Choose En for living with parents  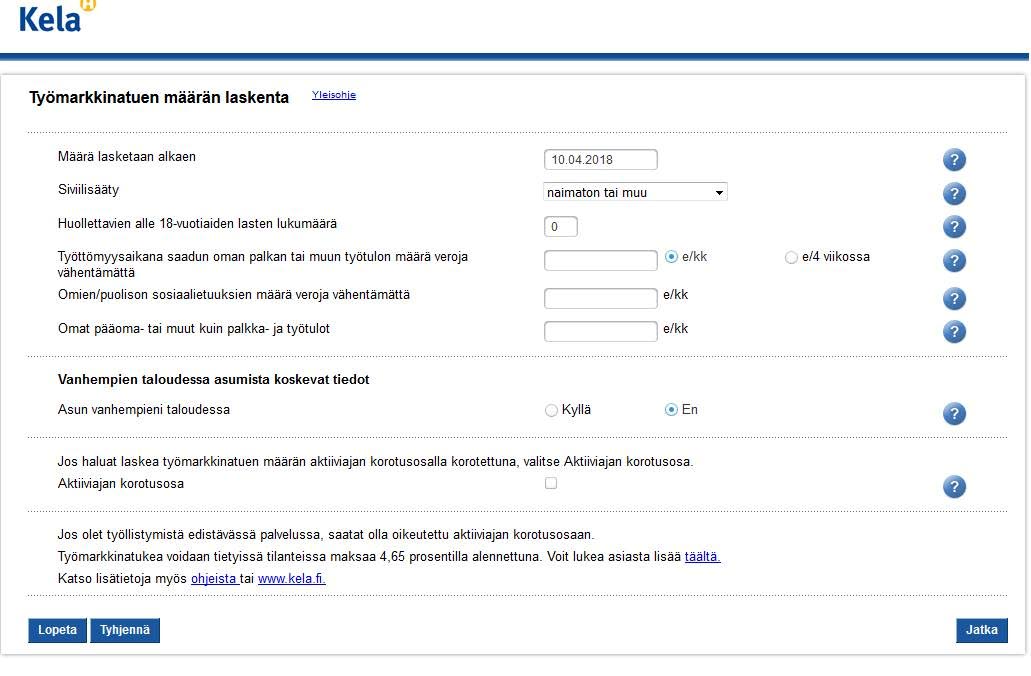[x=671, y=410]
